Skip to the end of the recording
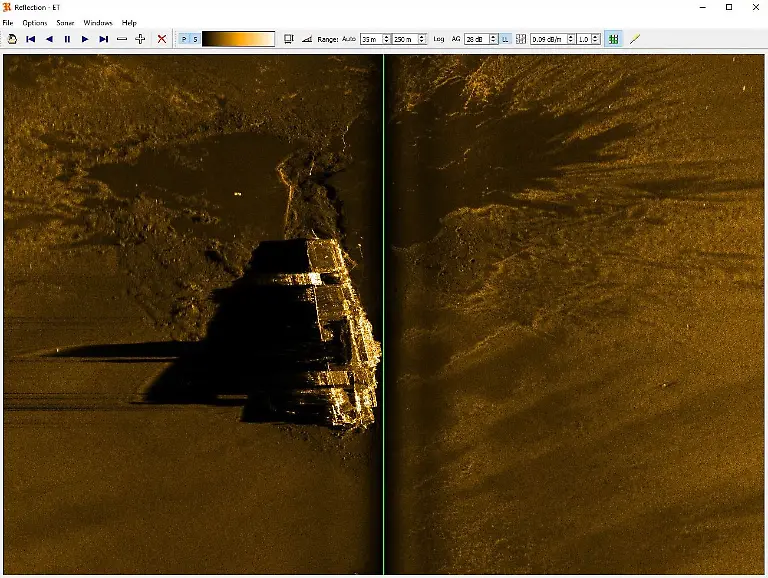The image size is (768, 578). click(x=103, y=39)
